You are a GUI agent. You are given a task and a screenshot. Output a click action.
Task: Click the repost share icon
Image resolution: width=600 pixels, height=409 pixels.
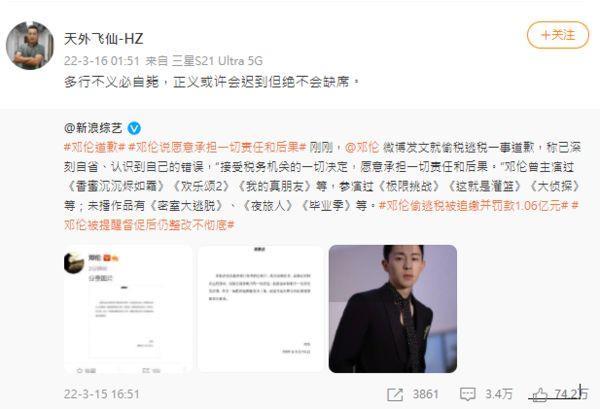tap(395, 394)
